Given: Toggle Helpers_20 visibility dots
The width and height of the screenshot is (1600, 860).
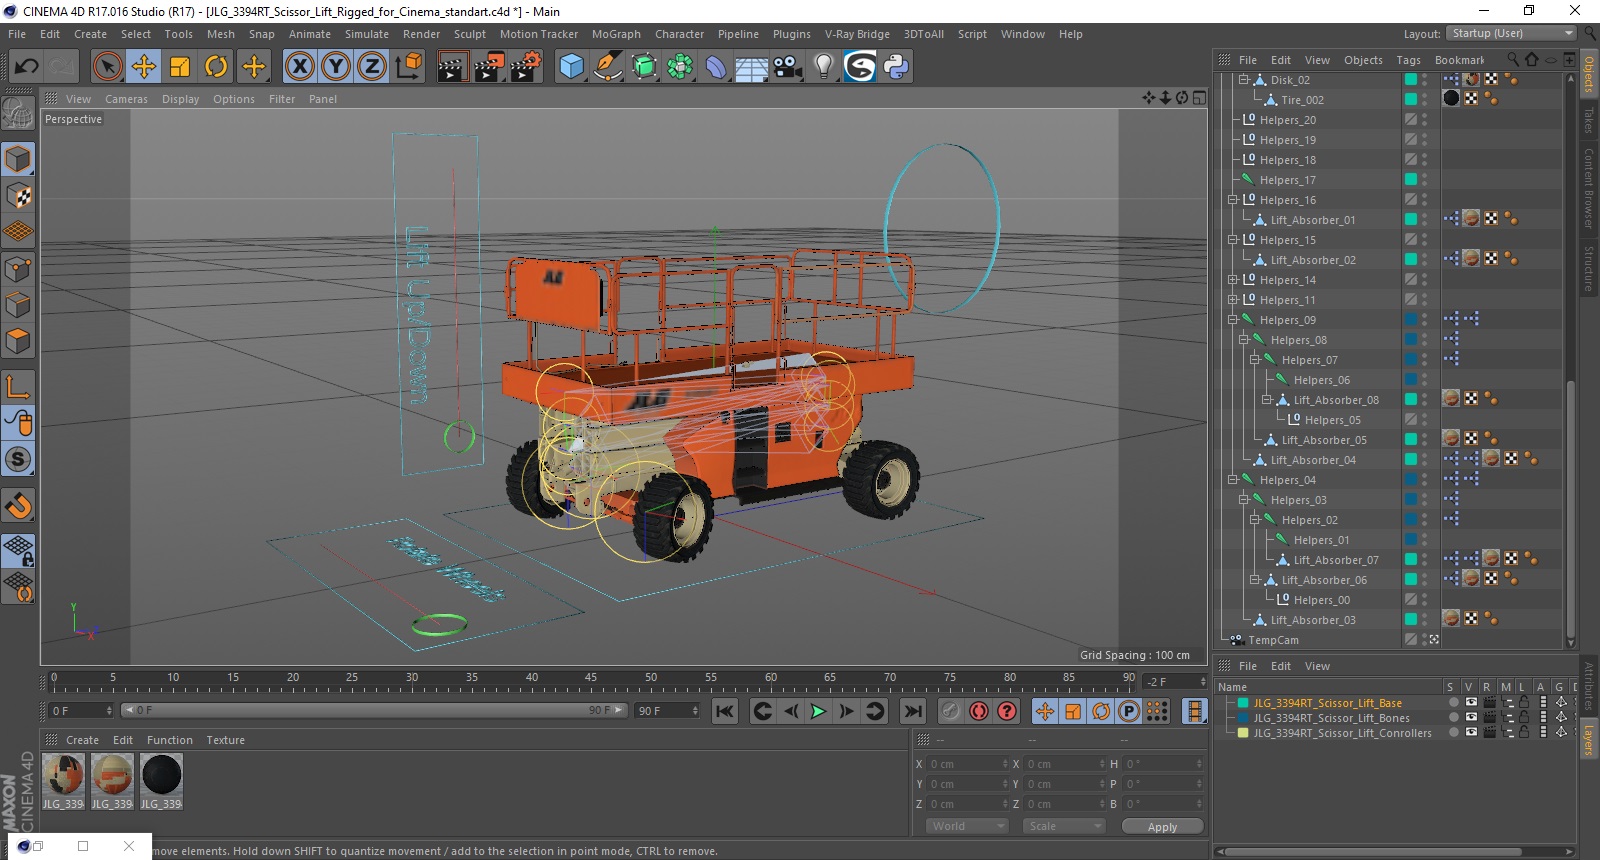Looking at the screenshot, I should [x=1425, y=120].
